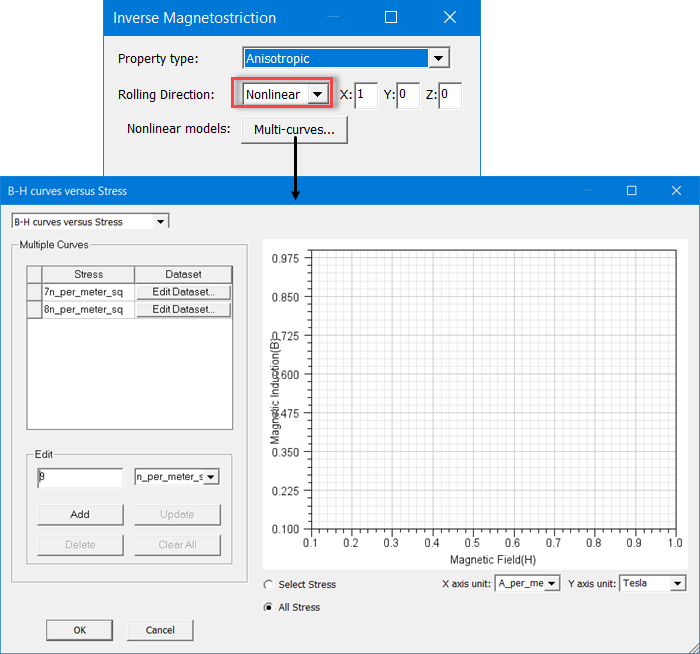
Task: Open the Rolling Direction Nonlinear dropdown
Action: click(x=286, y=94)
